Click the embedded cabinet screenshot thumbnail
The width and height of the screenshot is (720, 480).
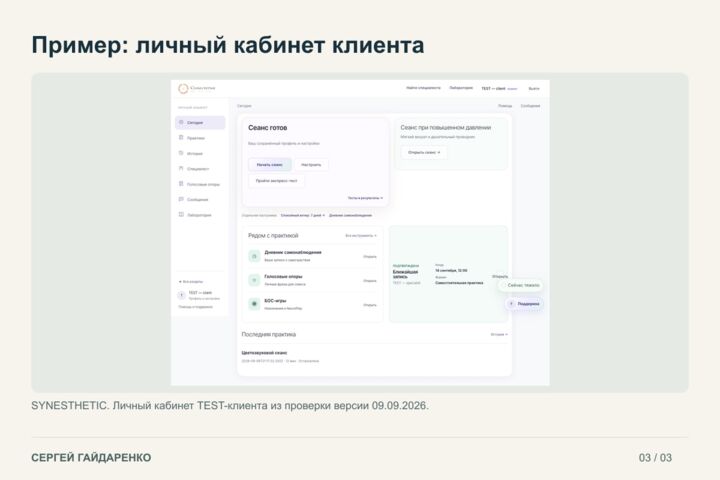pos(360,233)
